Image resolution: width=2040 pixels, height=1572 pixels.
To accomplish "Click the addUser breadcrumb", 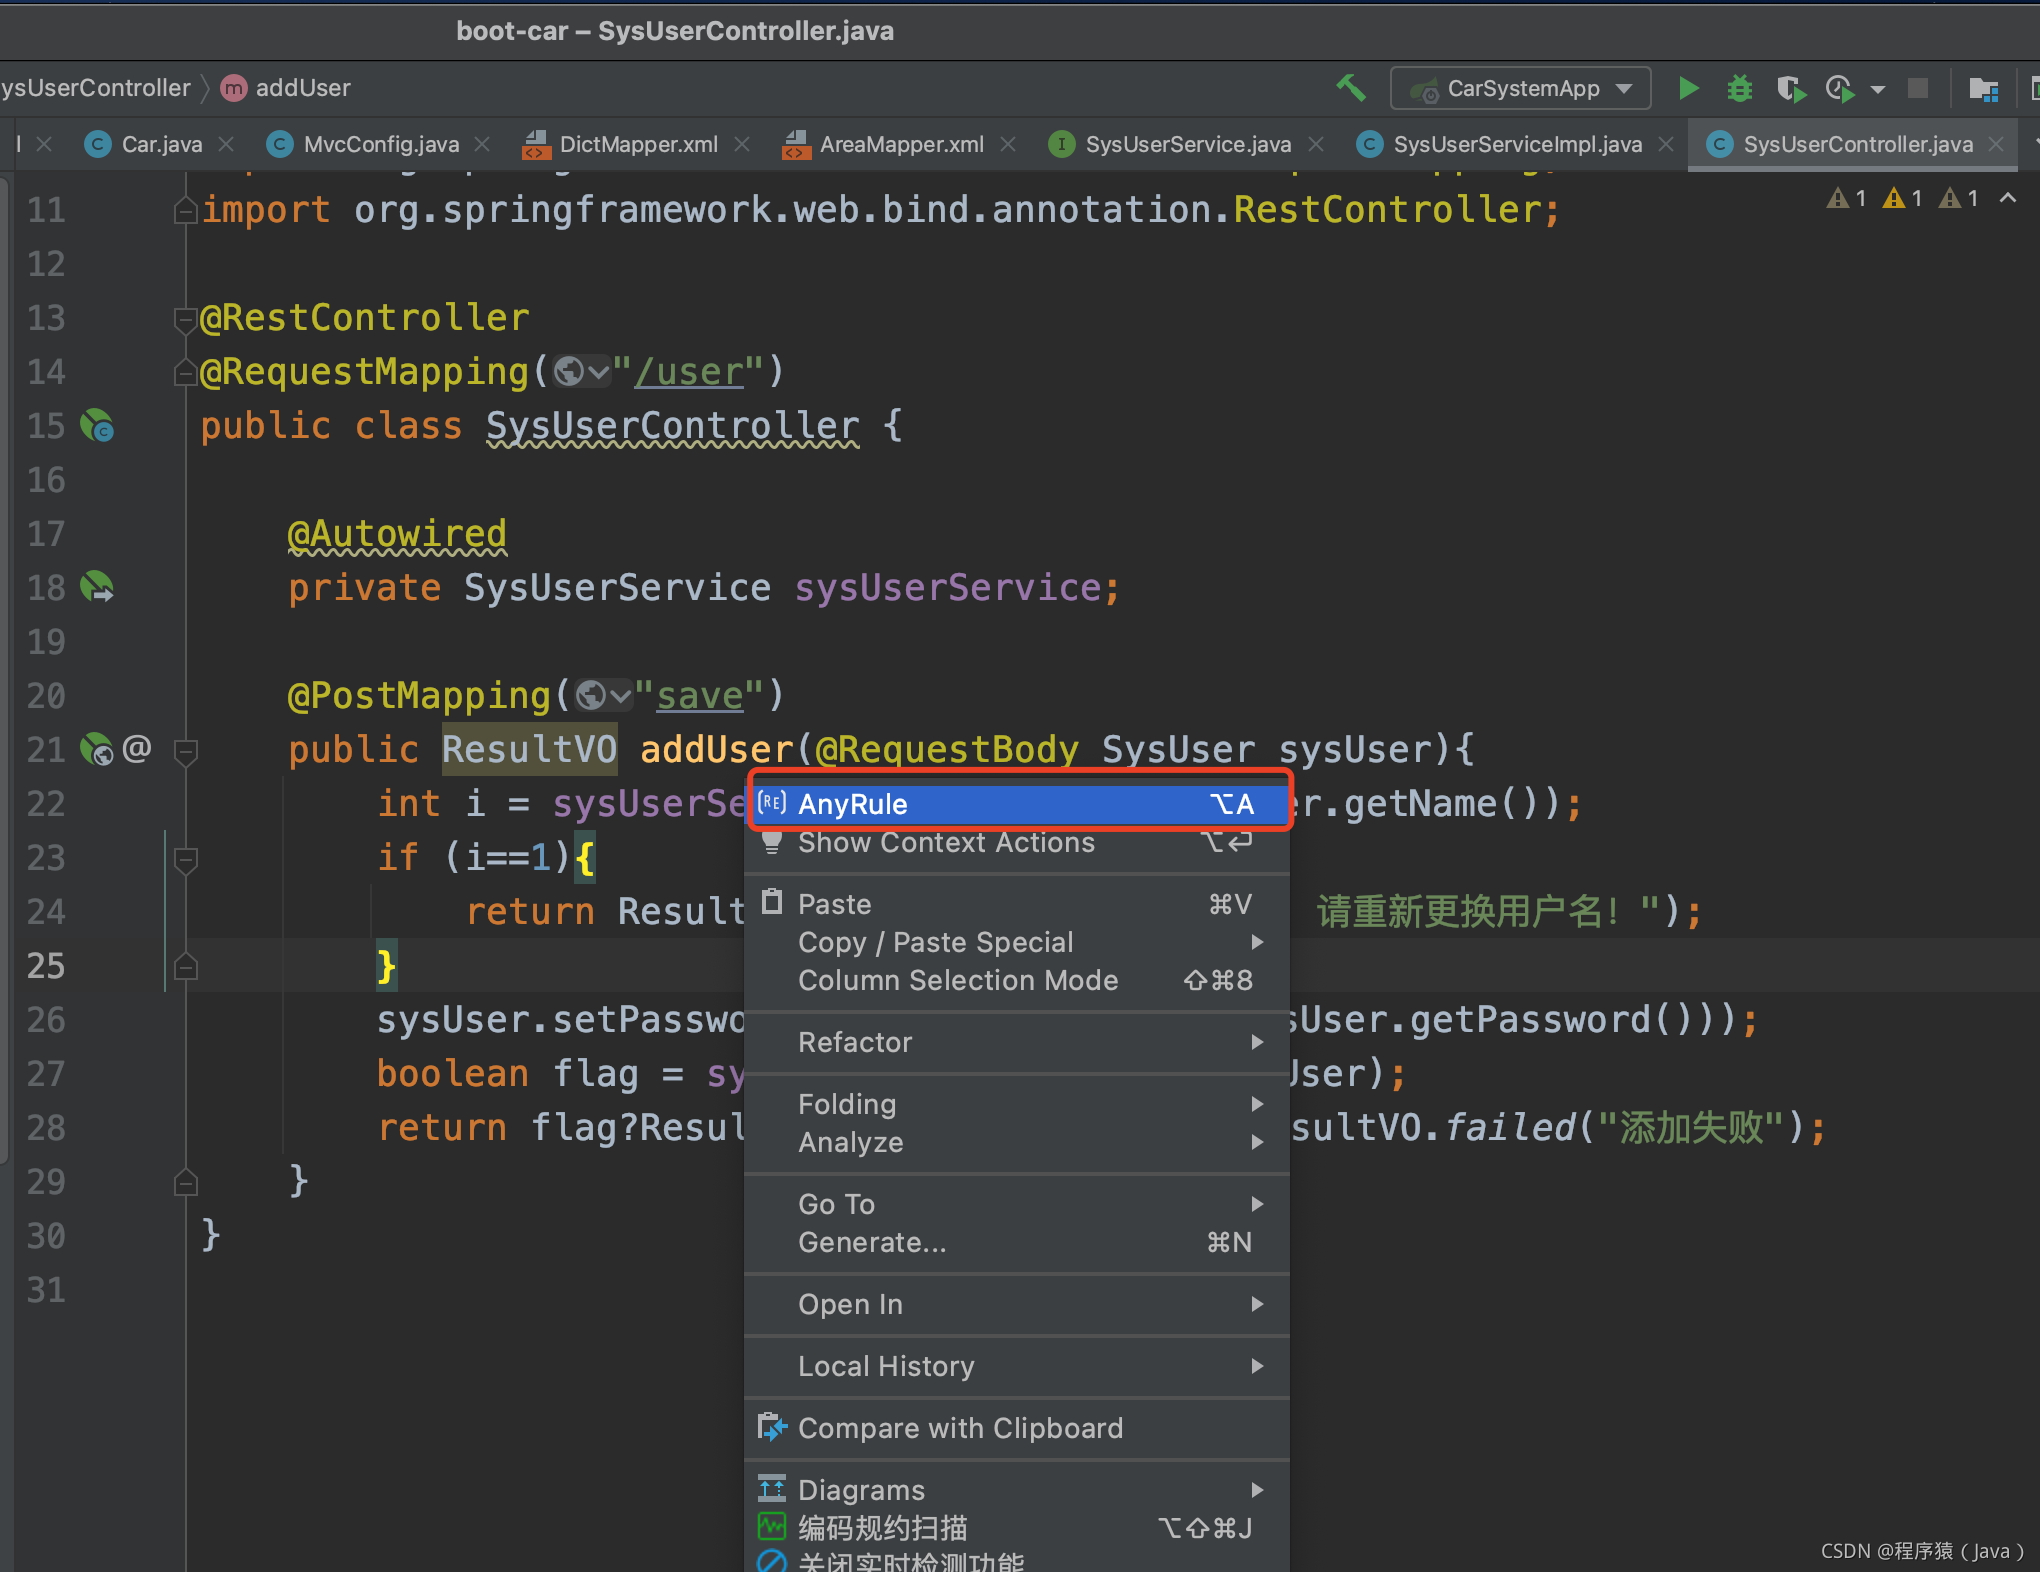I will pos(302,88).
